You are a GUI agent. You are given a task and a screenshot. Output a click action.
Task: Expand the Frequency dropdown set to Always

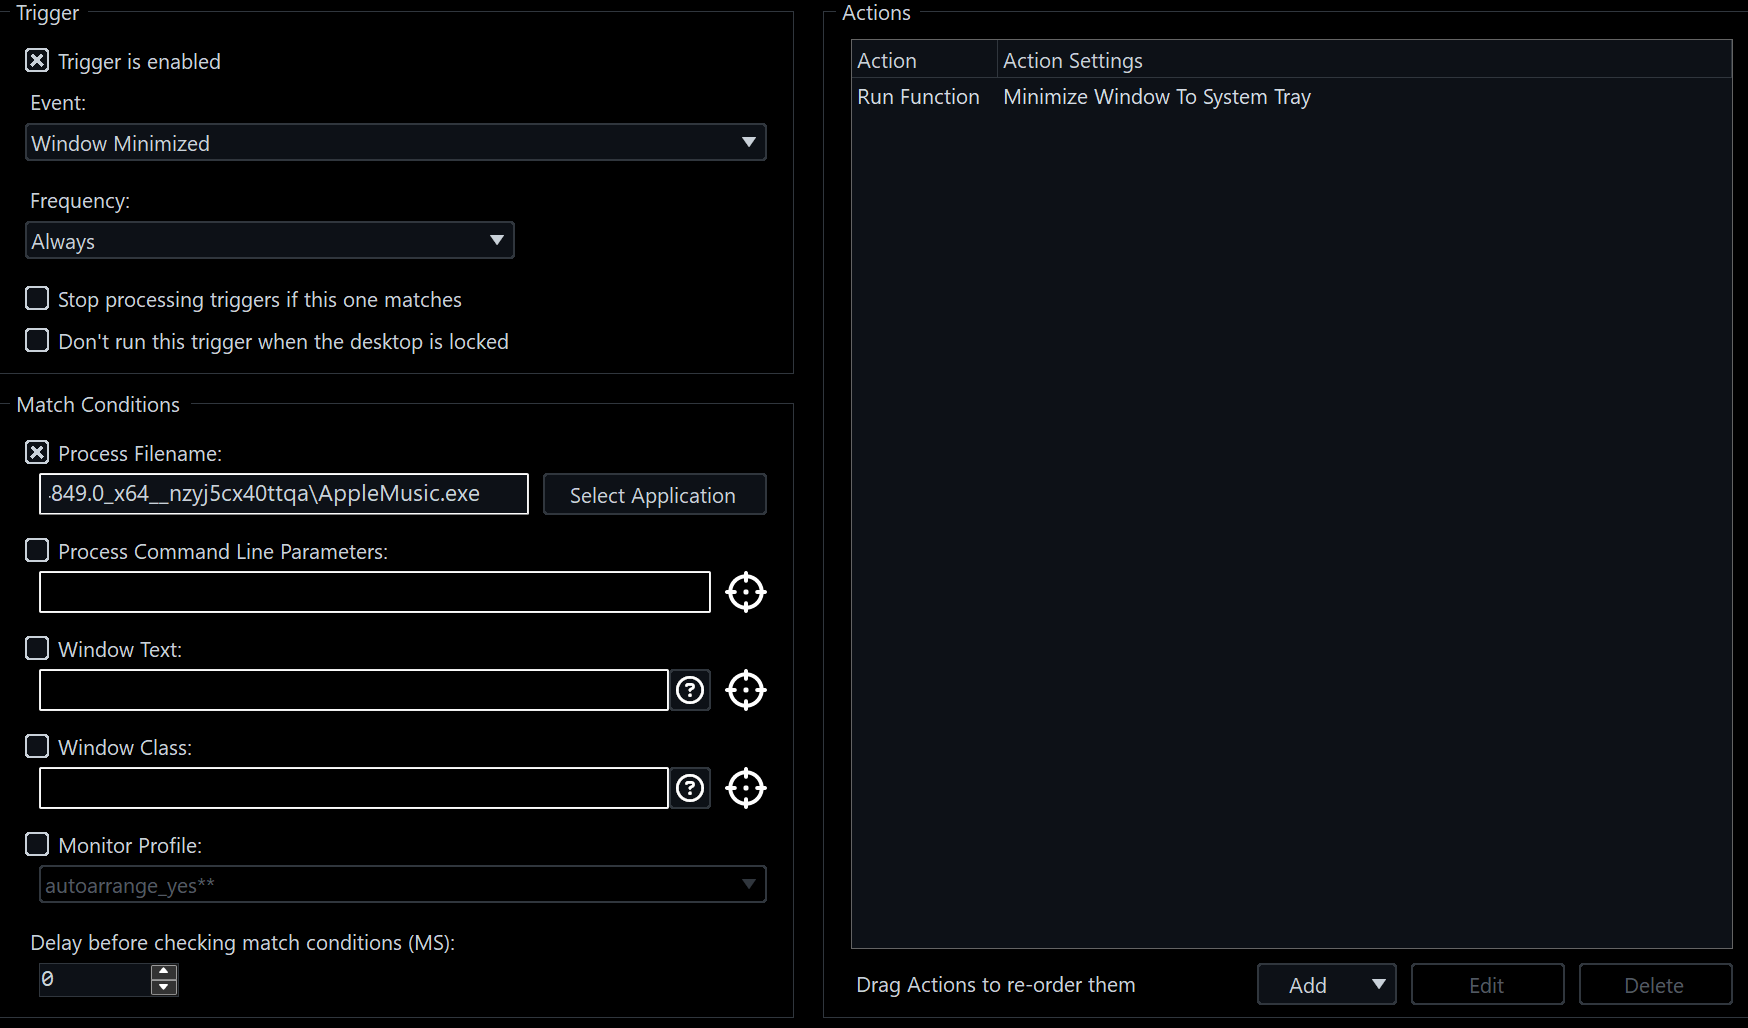tap(270, 241)
